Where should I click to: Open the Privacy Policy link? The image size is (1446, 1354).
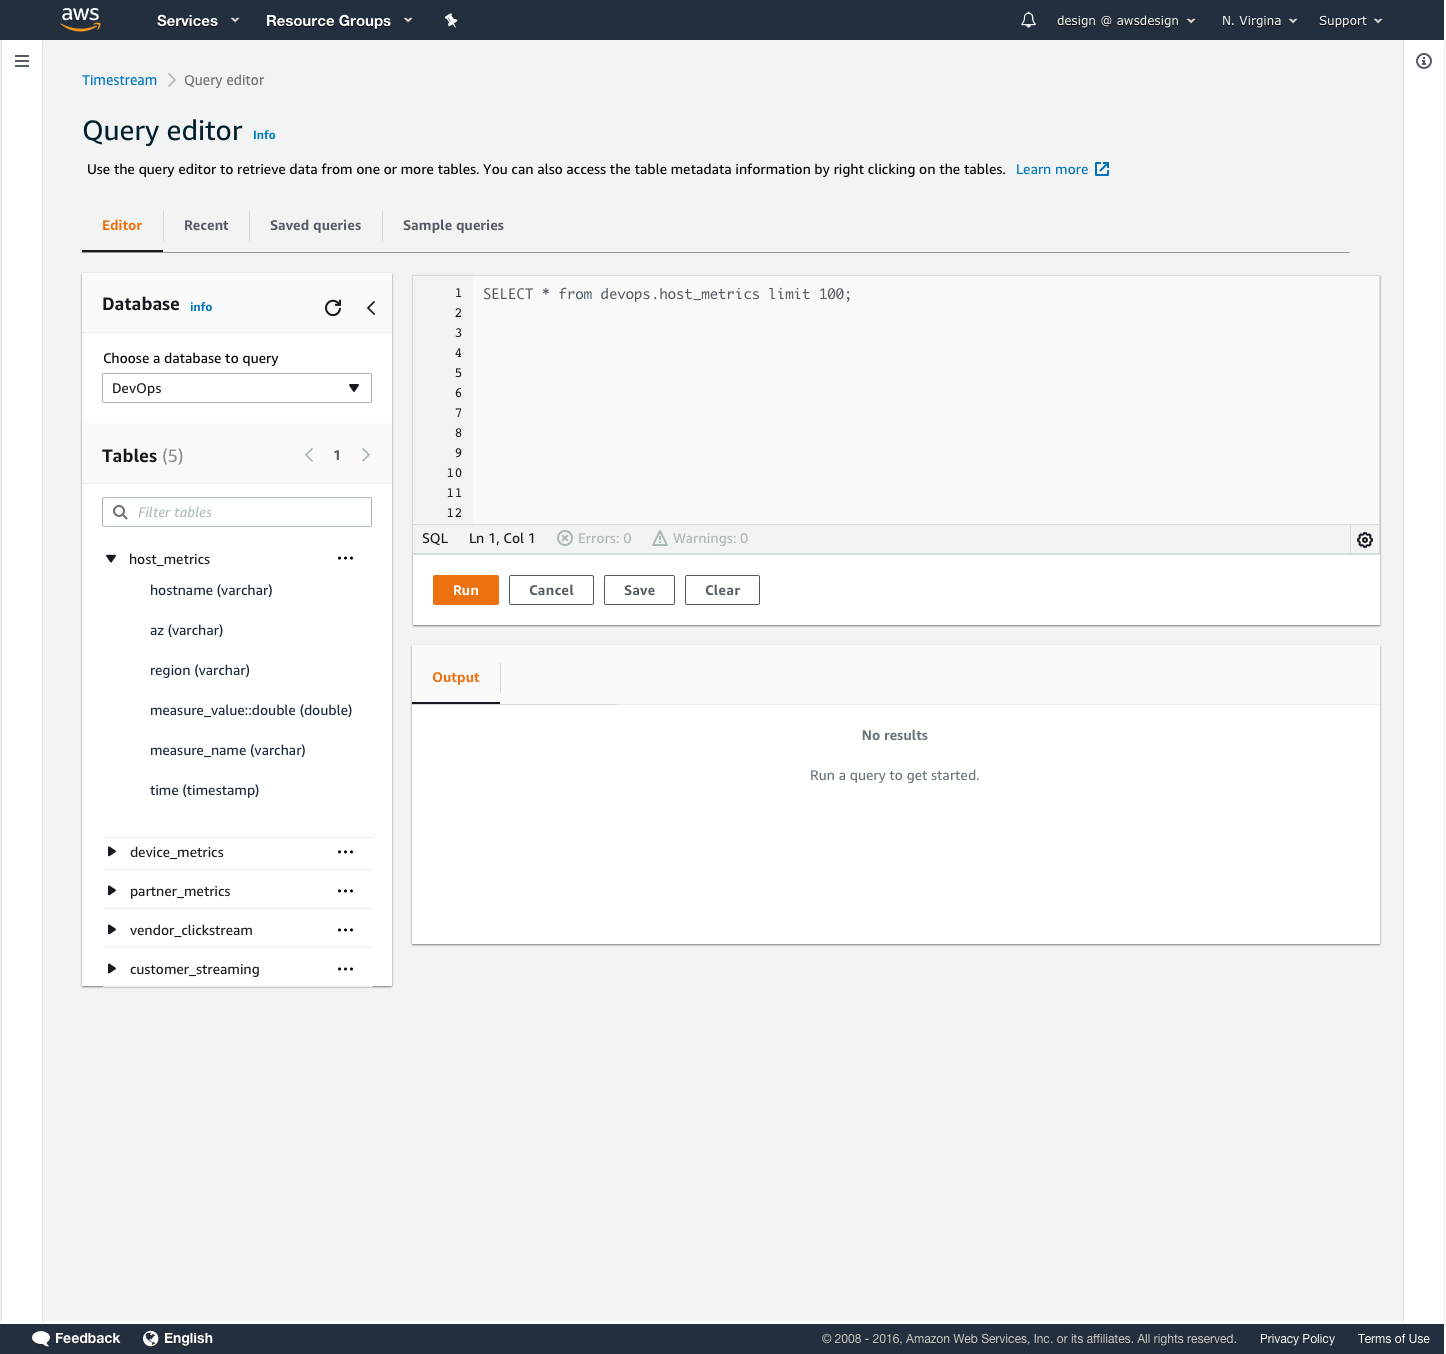point(1297,1339)
